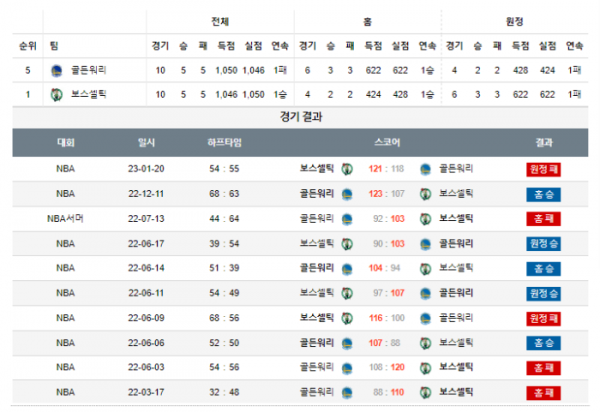Click the Warriors logo in the 22-06-14 match row

(x=347, y=269)
